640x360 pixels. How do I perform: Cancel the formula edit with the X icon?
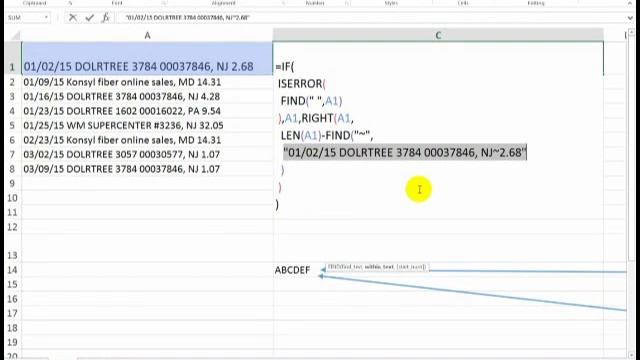(x=73, y=18)
